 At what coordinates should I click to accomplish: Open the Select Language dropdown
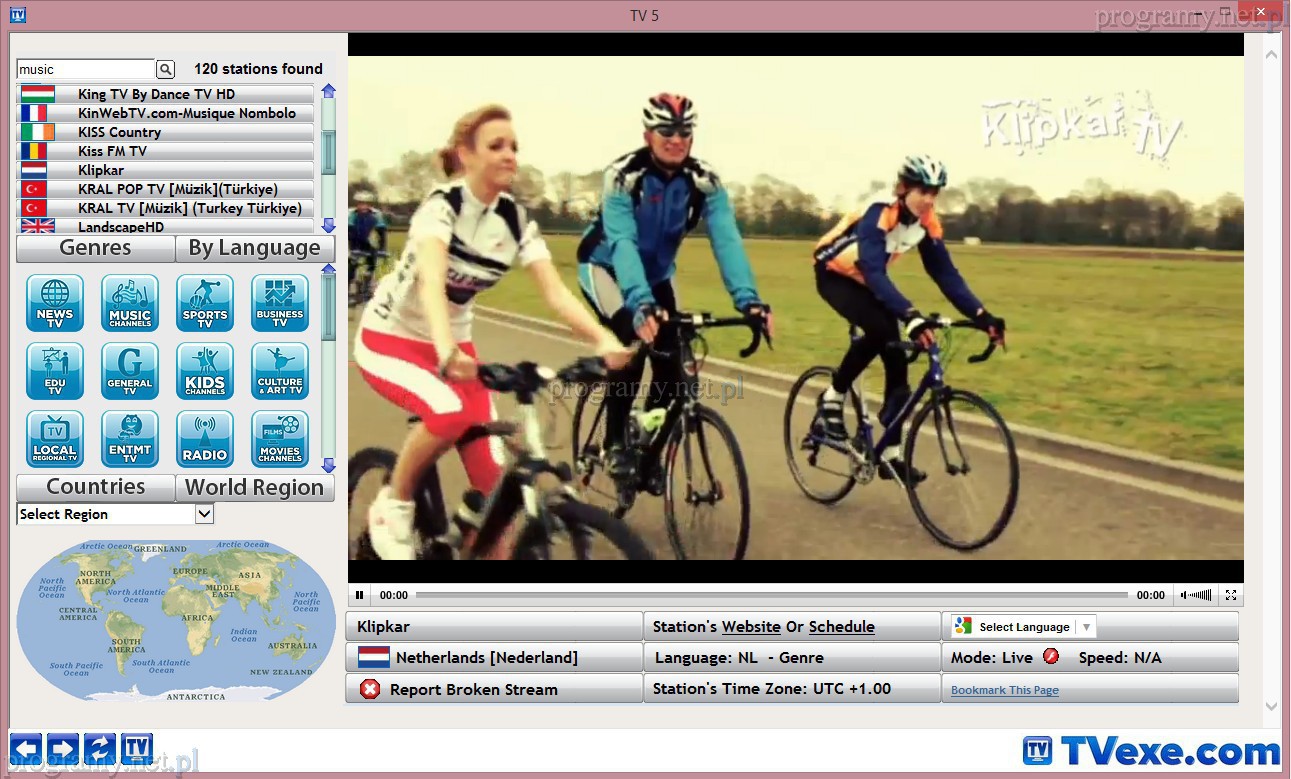[1024, 627]
